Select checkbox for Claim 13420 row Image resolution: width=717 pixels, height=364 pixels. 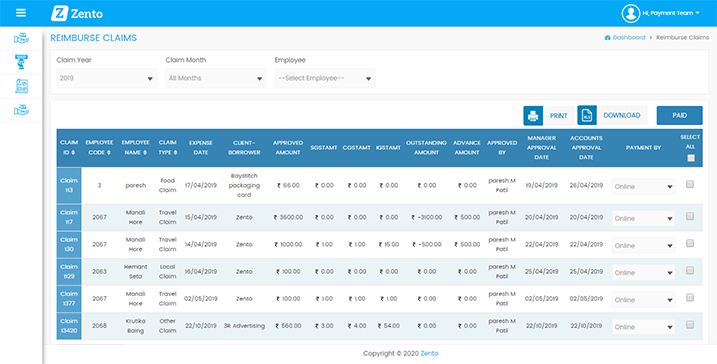point(690,325)
